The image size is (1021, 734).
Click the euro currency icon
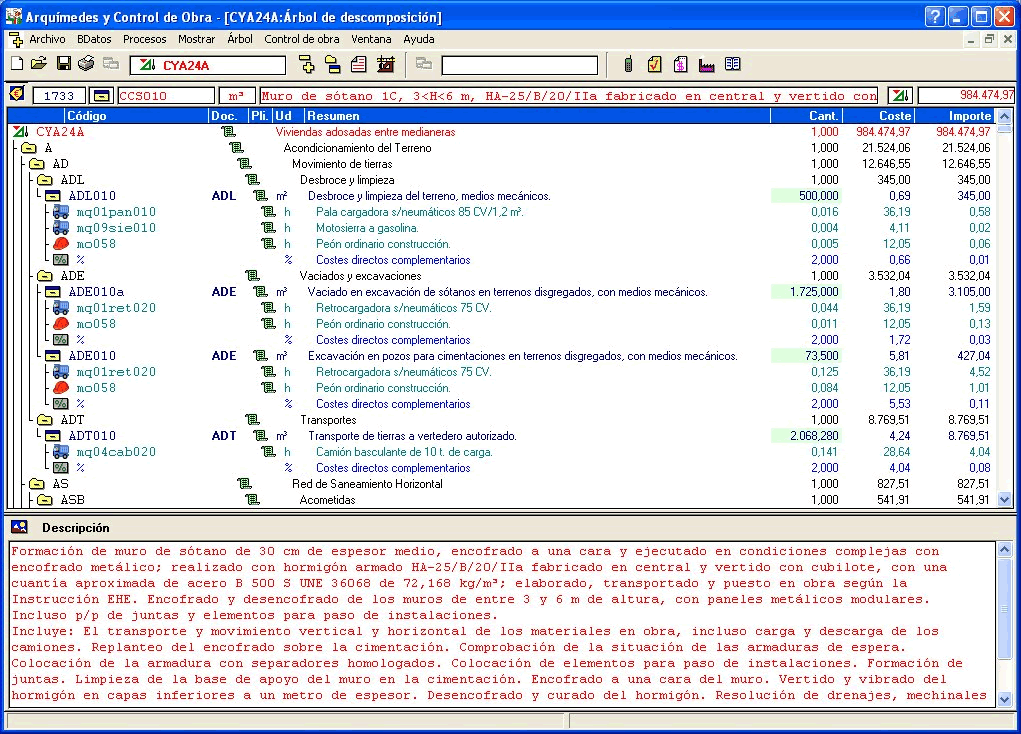[16, 94]
